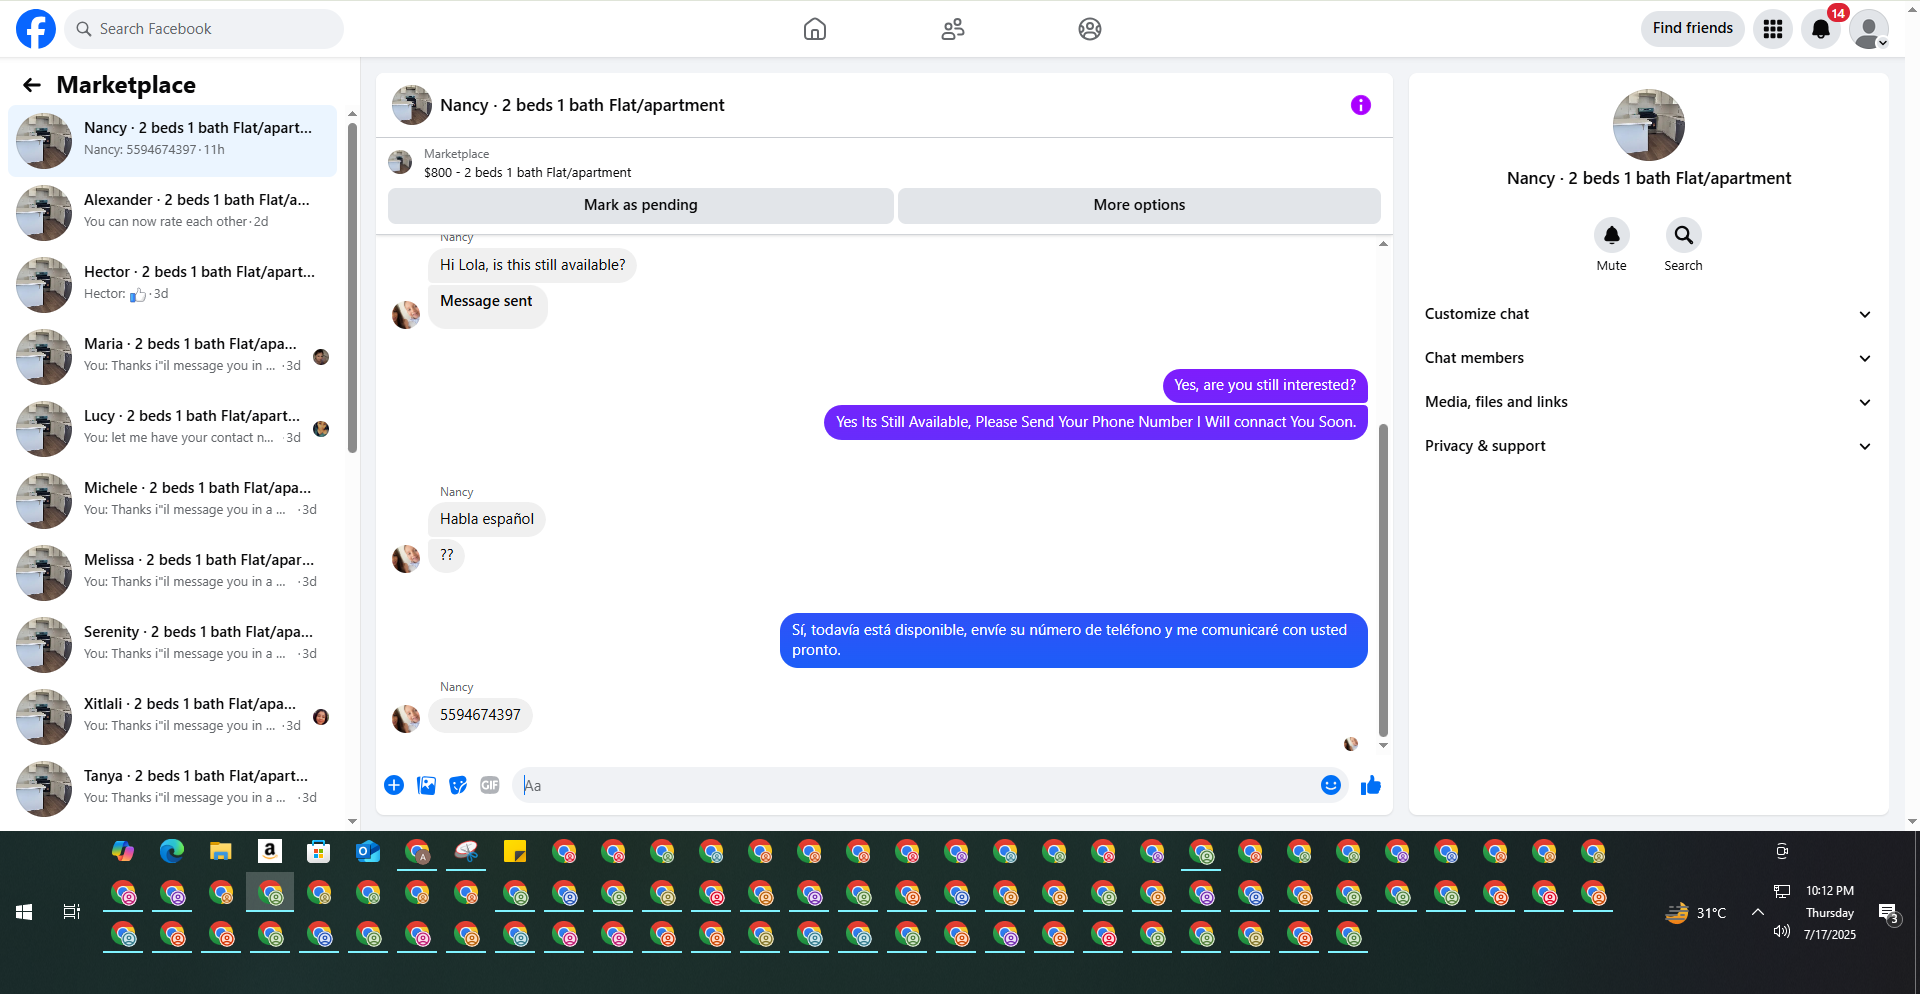Open Amazon app from the taskbar

pos(269,852)
